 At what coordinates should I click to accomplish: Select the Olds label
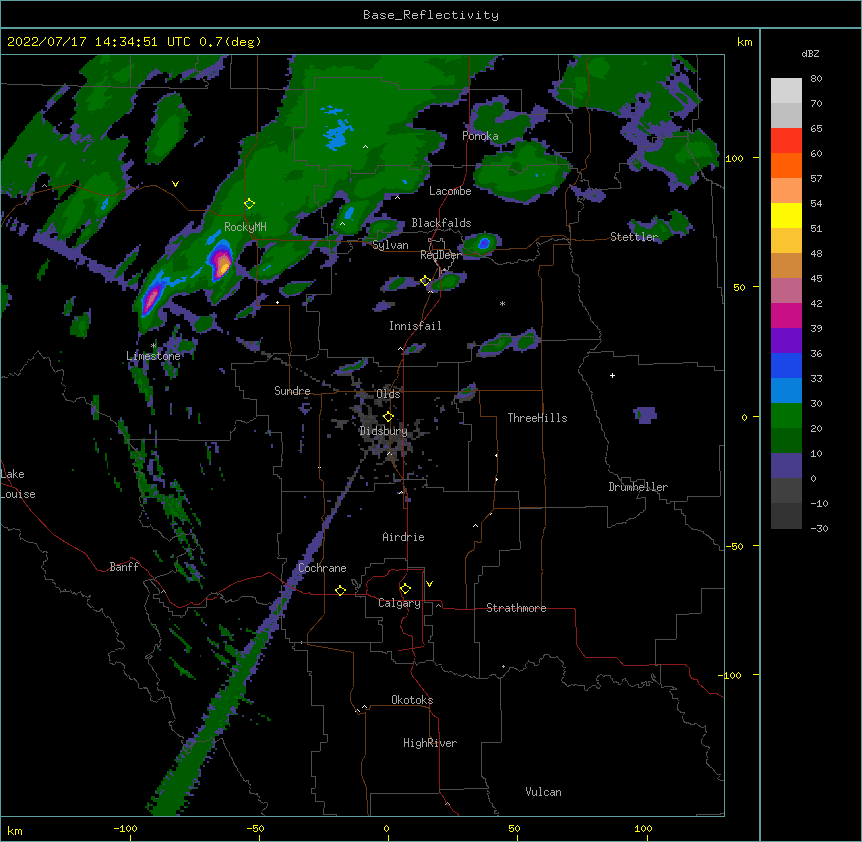pyautogui.click(x=388, y=394)
